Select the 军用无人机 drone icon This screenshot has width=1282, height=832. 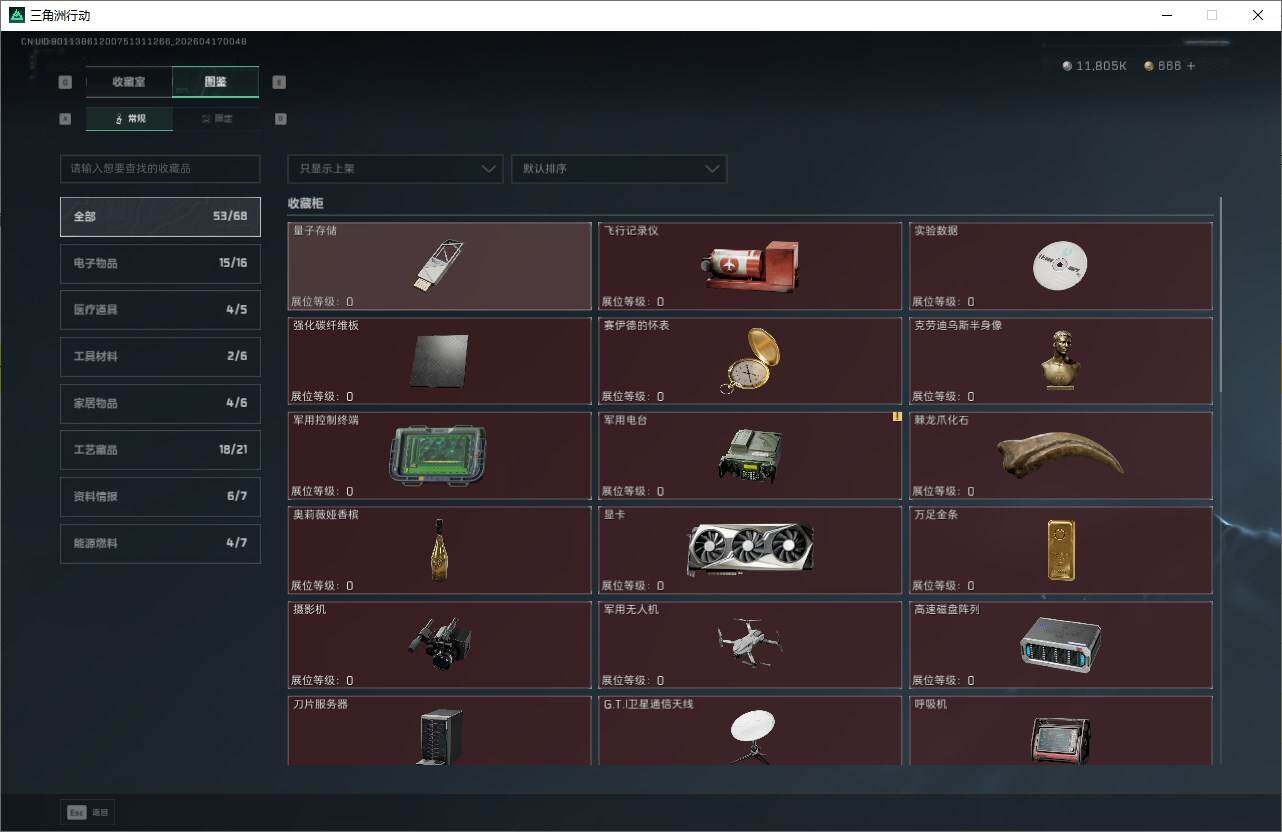click(750, 642)
